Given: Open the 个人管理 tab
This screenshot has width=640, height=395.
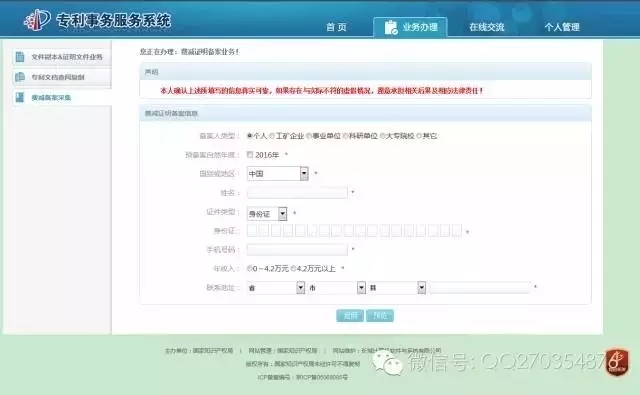Looking at the screenshot, I should pyautogui.click(x=562, y=27).
